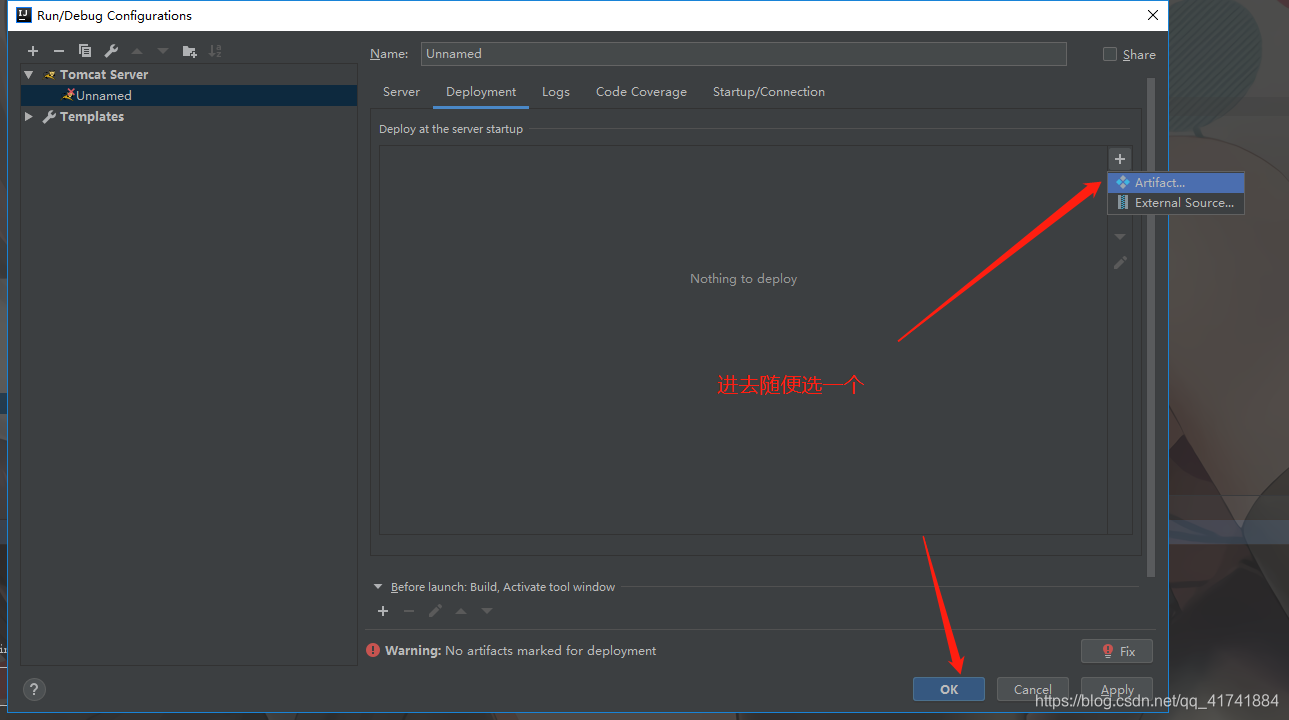Collapse the Before launch section
The image size is (1289, 720).
click(378, 587)
